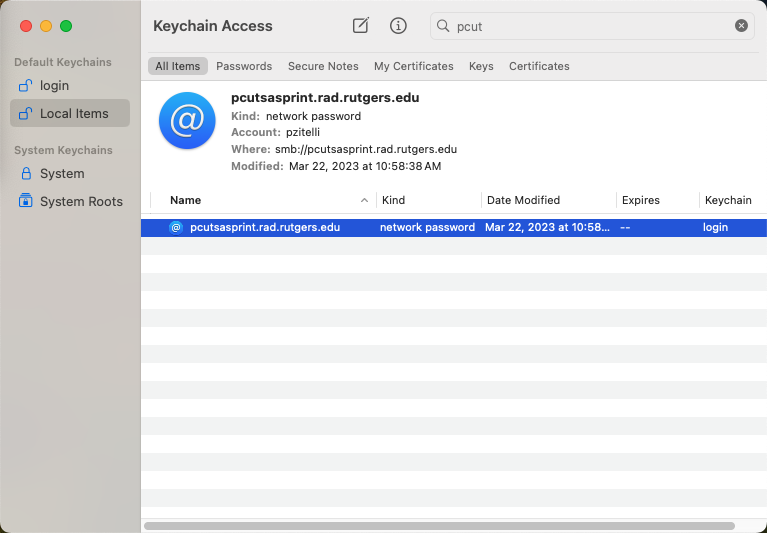Sort by the Date Modified column
The image size is (767, 533).
(523, 200)
